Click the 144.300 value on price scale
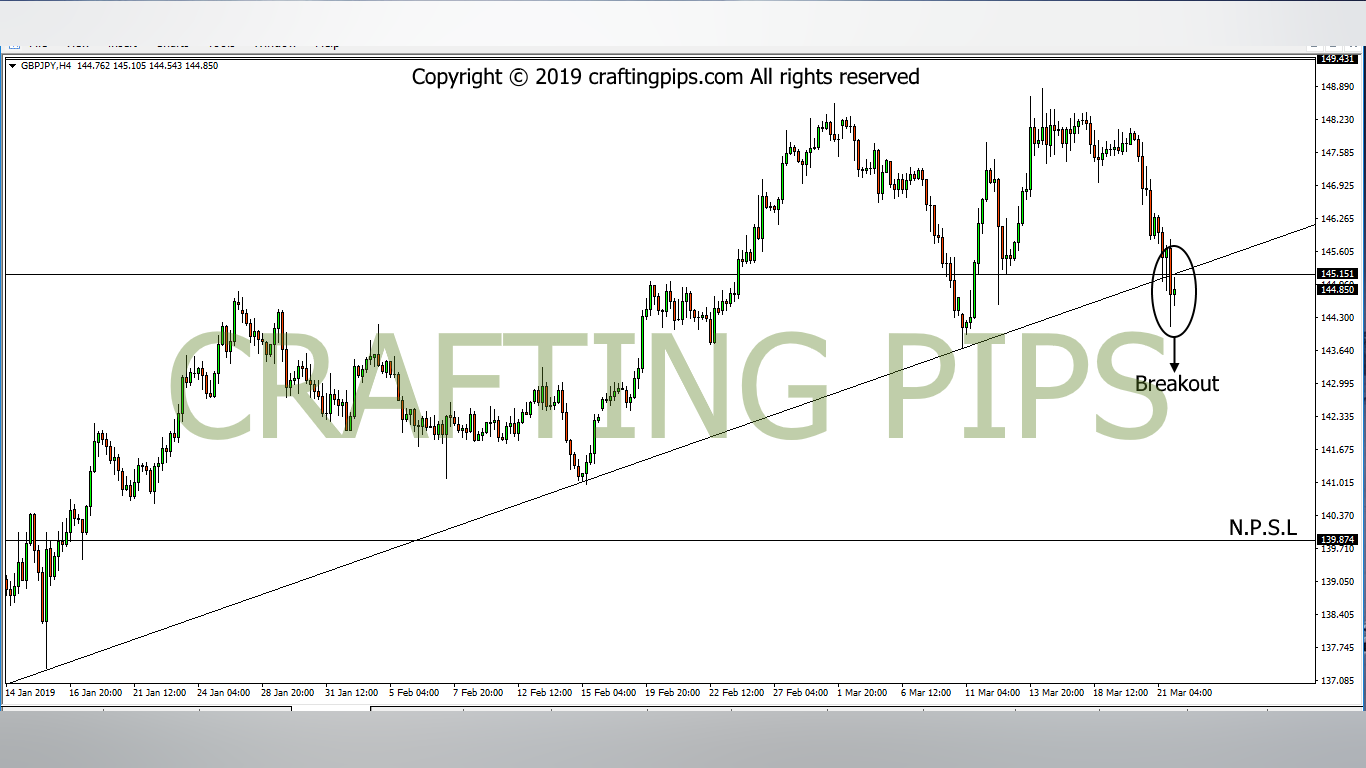The height and width of the screenshot is (768, 1366). point(1338,318)
